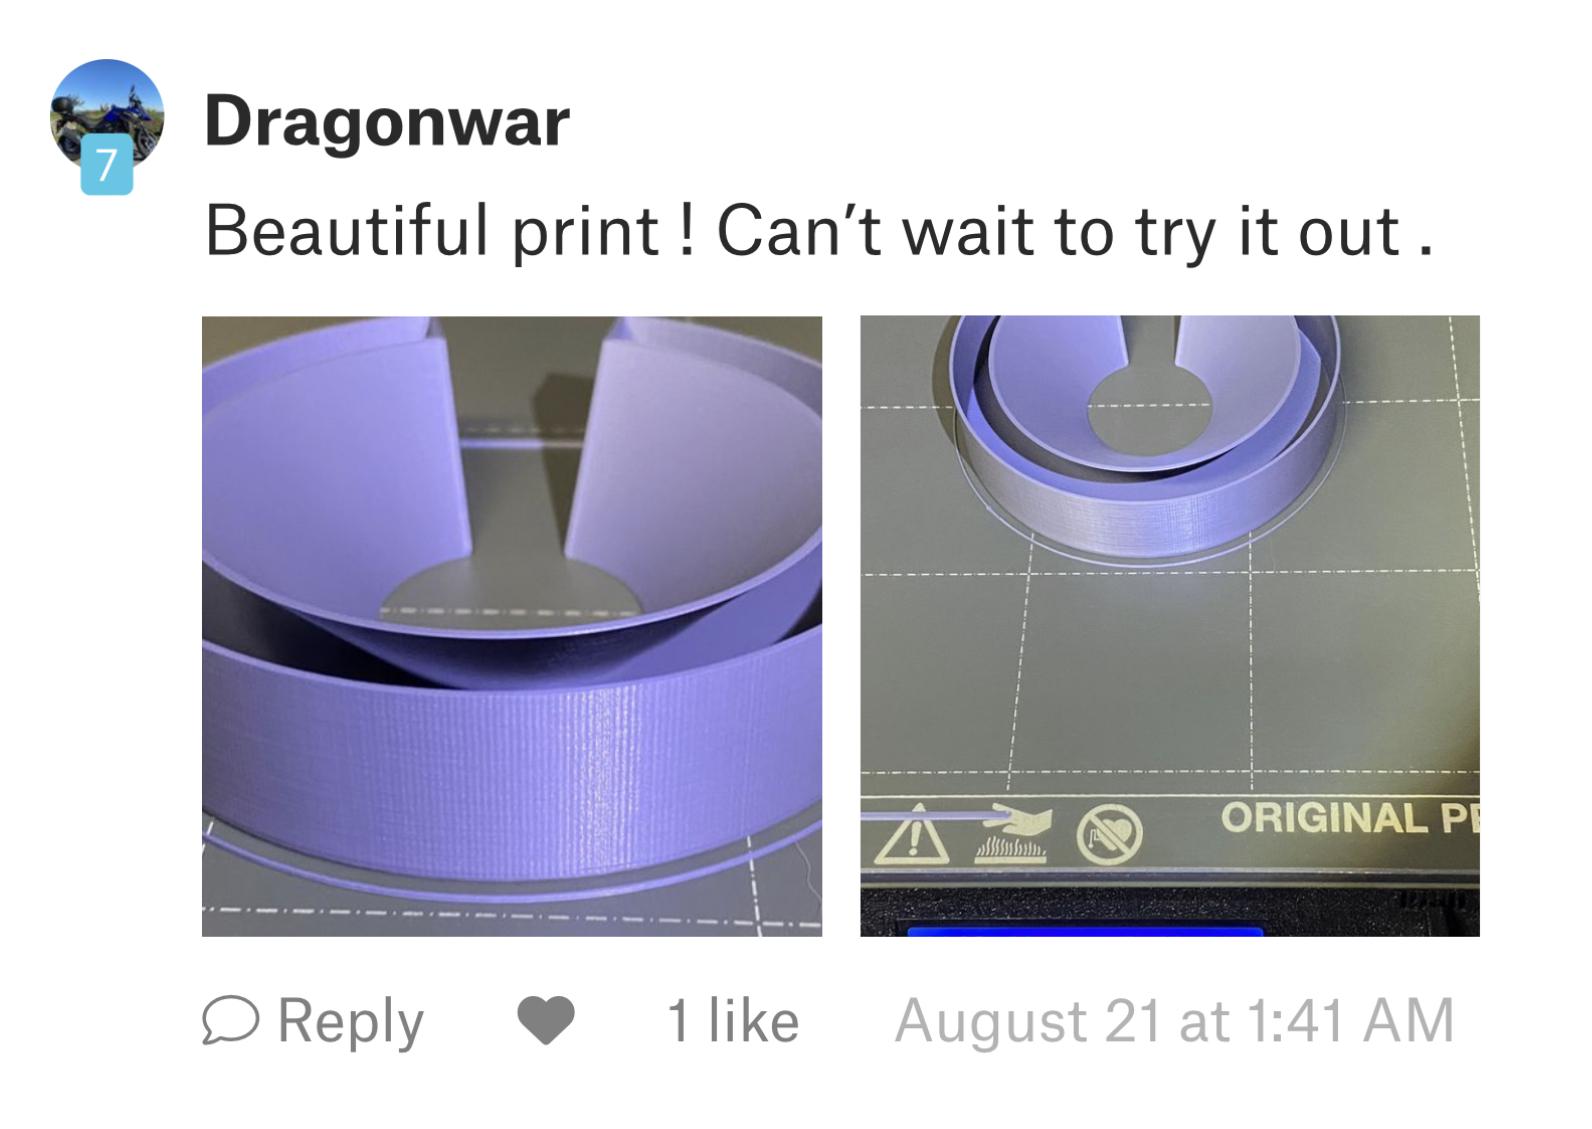View who liked via '1 like'

733,1021
